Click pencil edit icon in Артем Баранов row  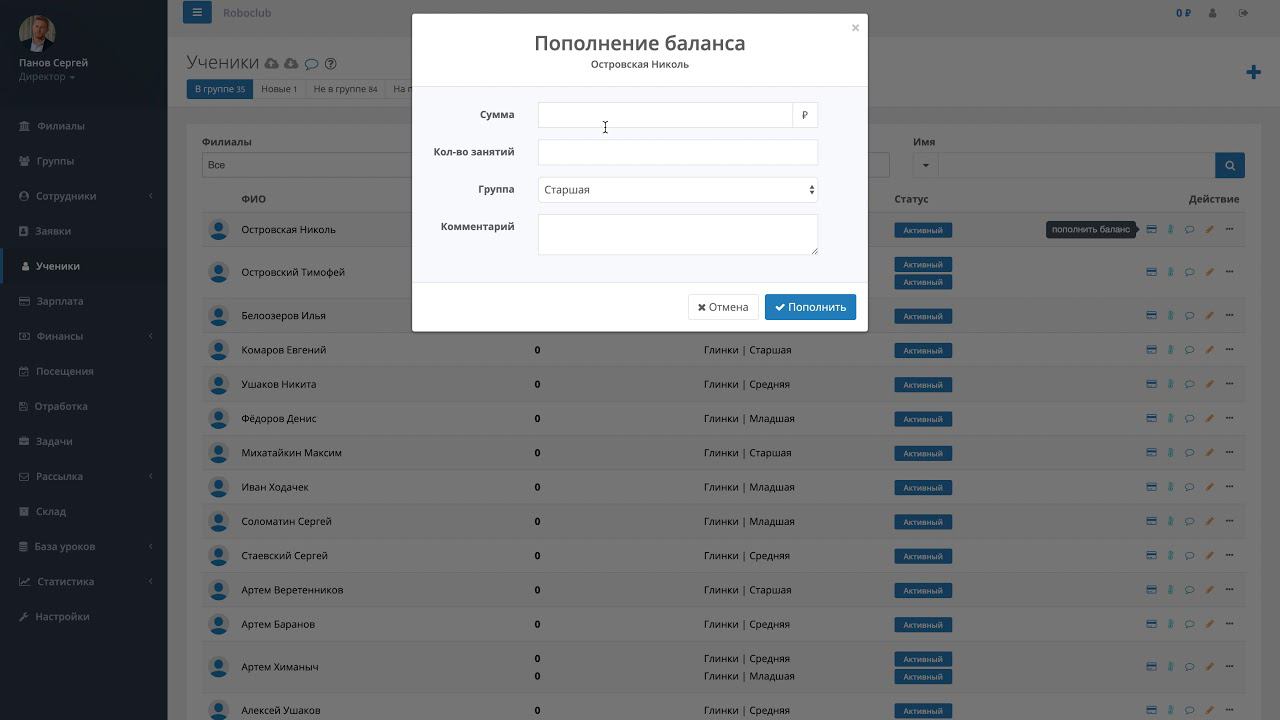coord(1209,624)
